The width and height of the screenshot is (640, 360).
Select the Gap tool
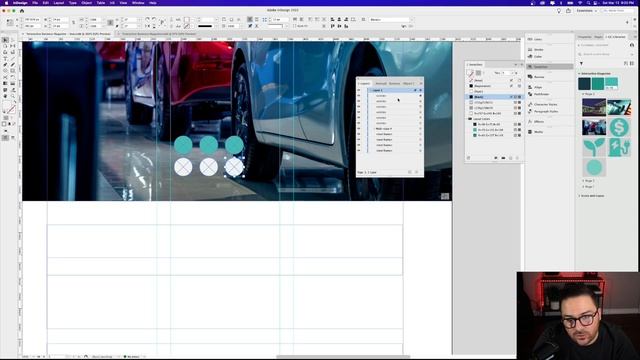coord(13,46)
